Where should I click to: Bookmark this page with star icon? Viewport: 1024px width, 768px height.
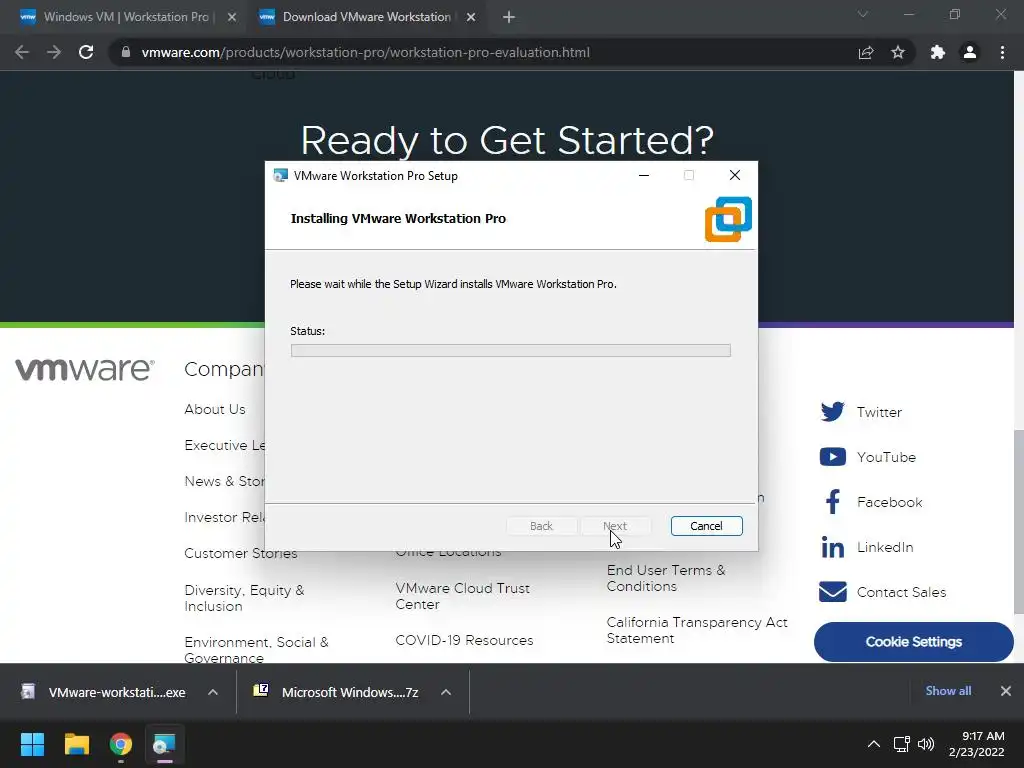tap(898, 52)
